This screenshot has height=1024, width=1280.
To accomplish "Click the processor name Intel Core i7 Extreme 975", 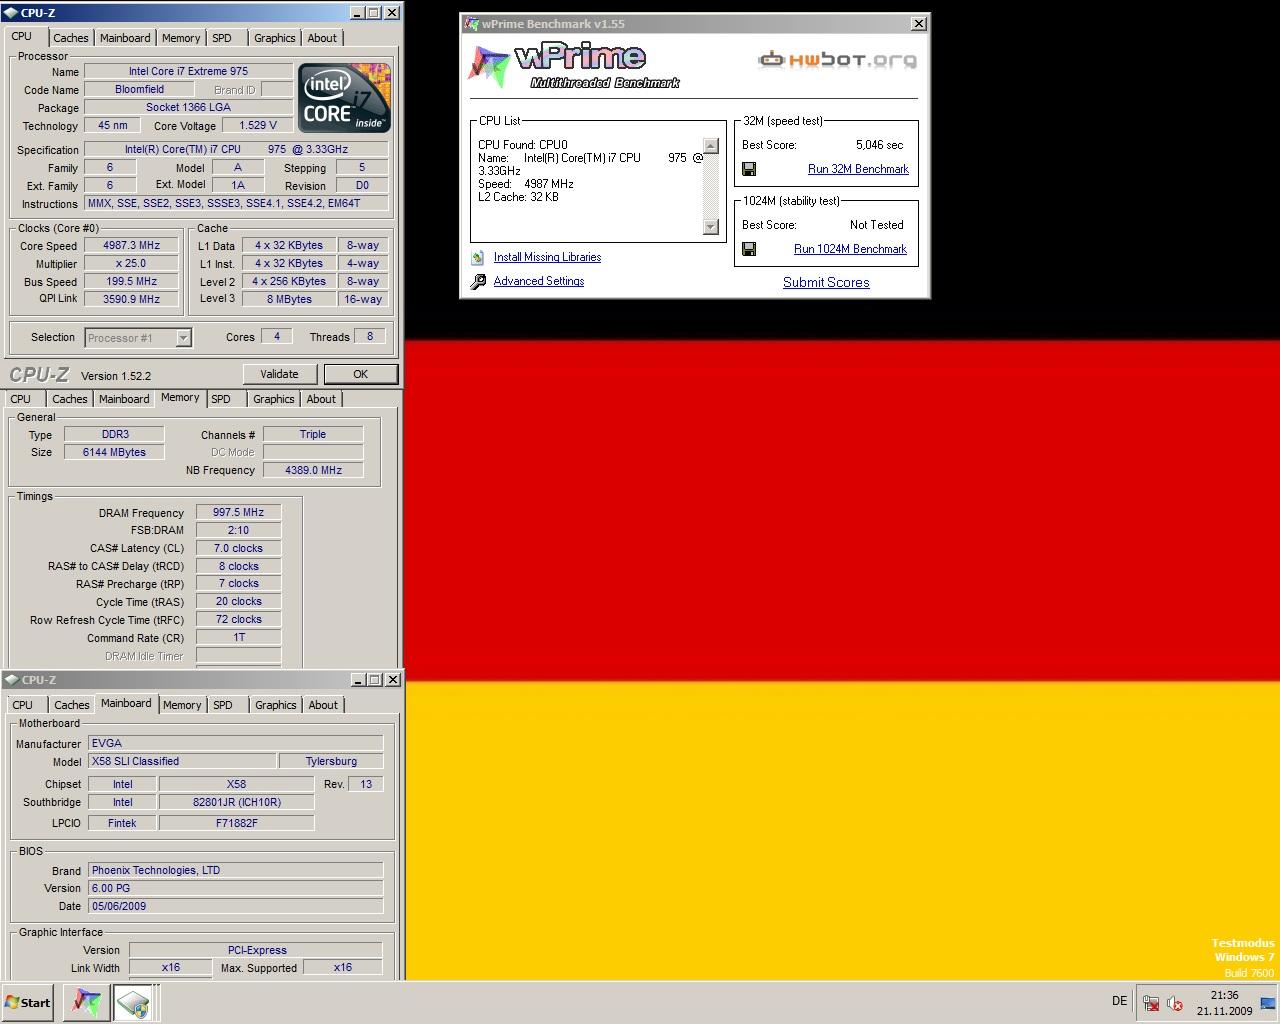I will 188,71.
